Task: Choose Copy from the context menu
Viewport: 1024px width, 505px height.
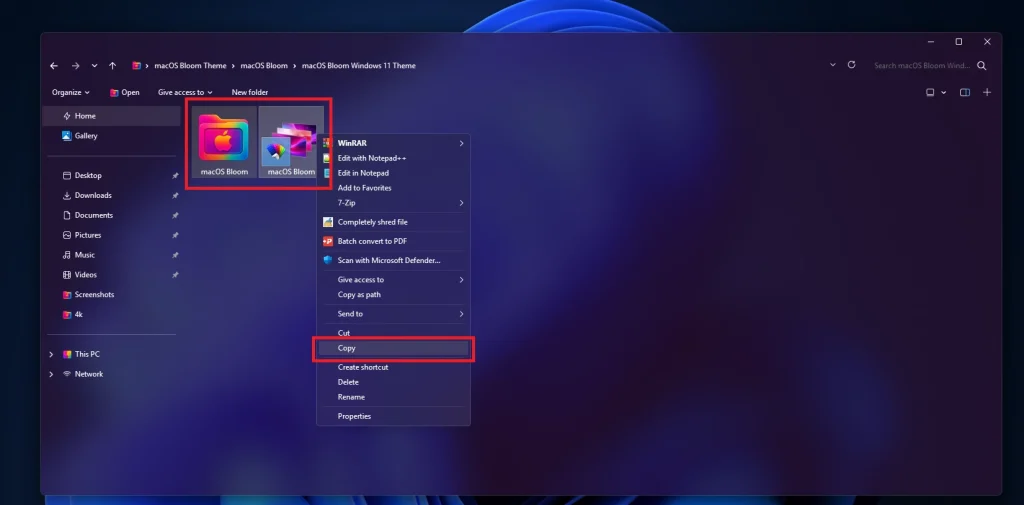Action: click(x=393, y=348)
